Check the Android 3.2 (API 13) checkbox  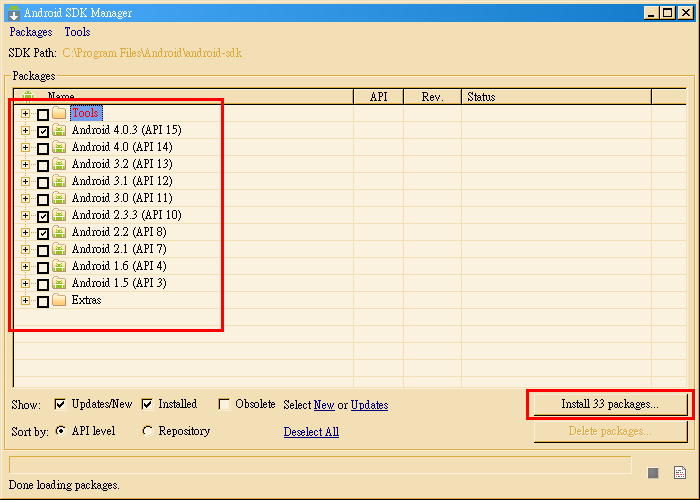pos(43,166)
